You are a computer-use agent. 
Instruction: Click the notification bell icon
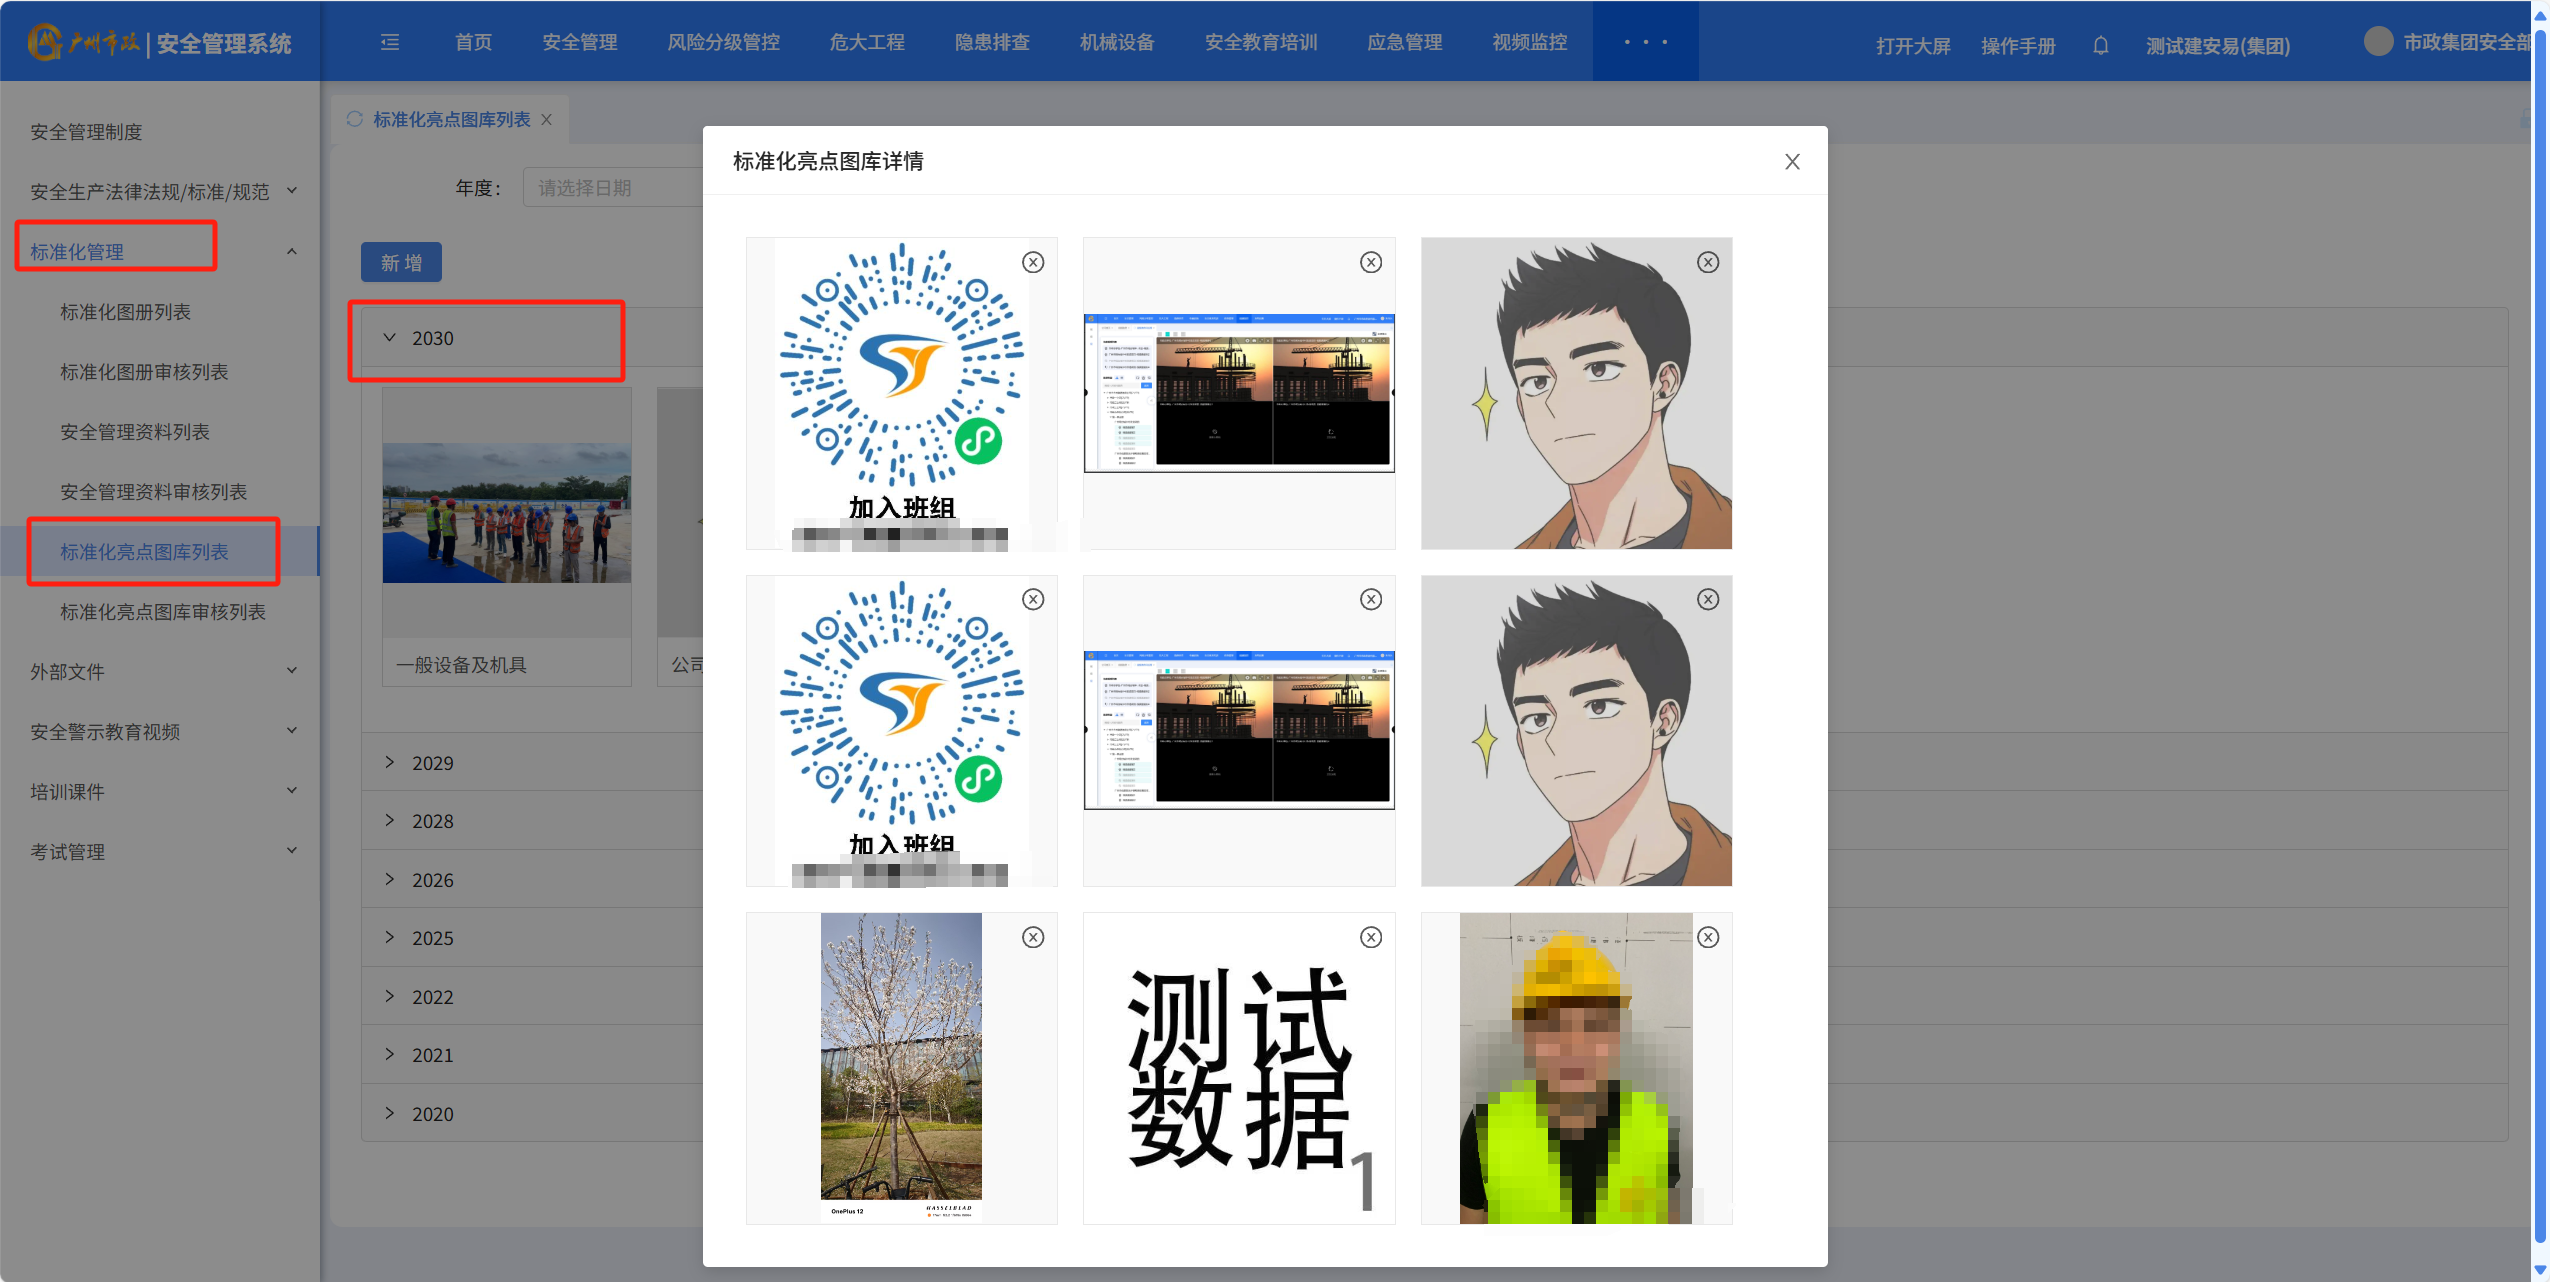(2100, 46)
